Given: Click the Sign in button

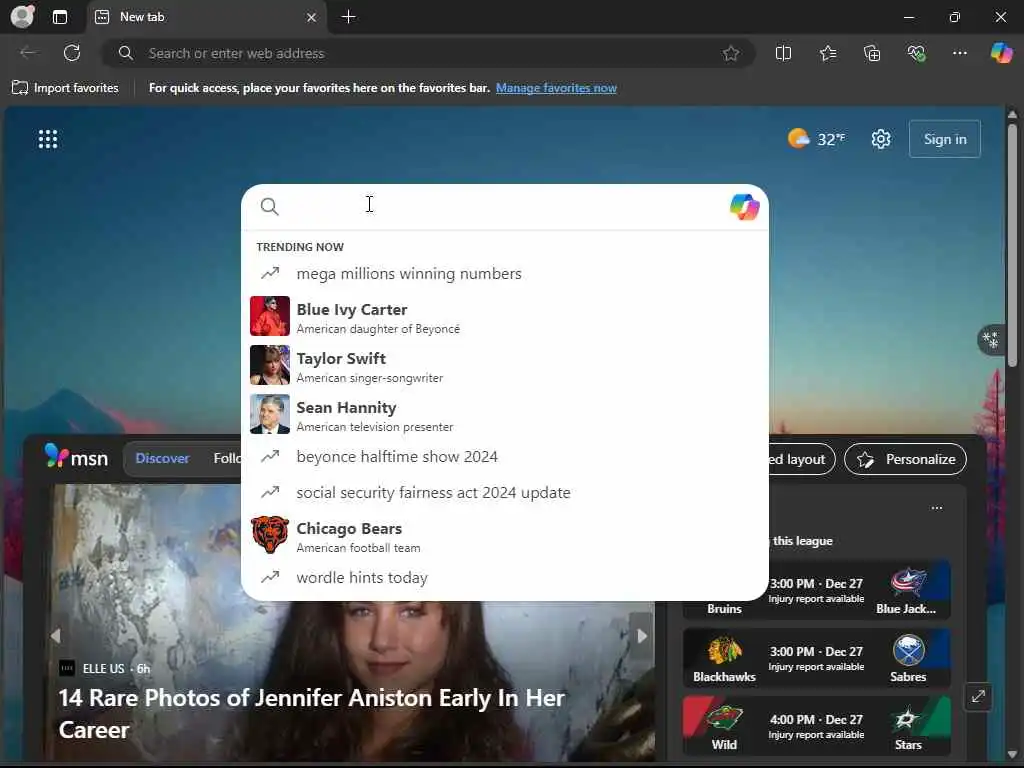Looking at the screenshot, I should tap(944, 139).
